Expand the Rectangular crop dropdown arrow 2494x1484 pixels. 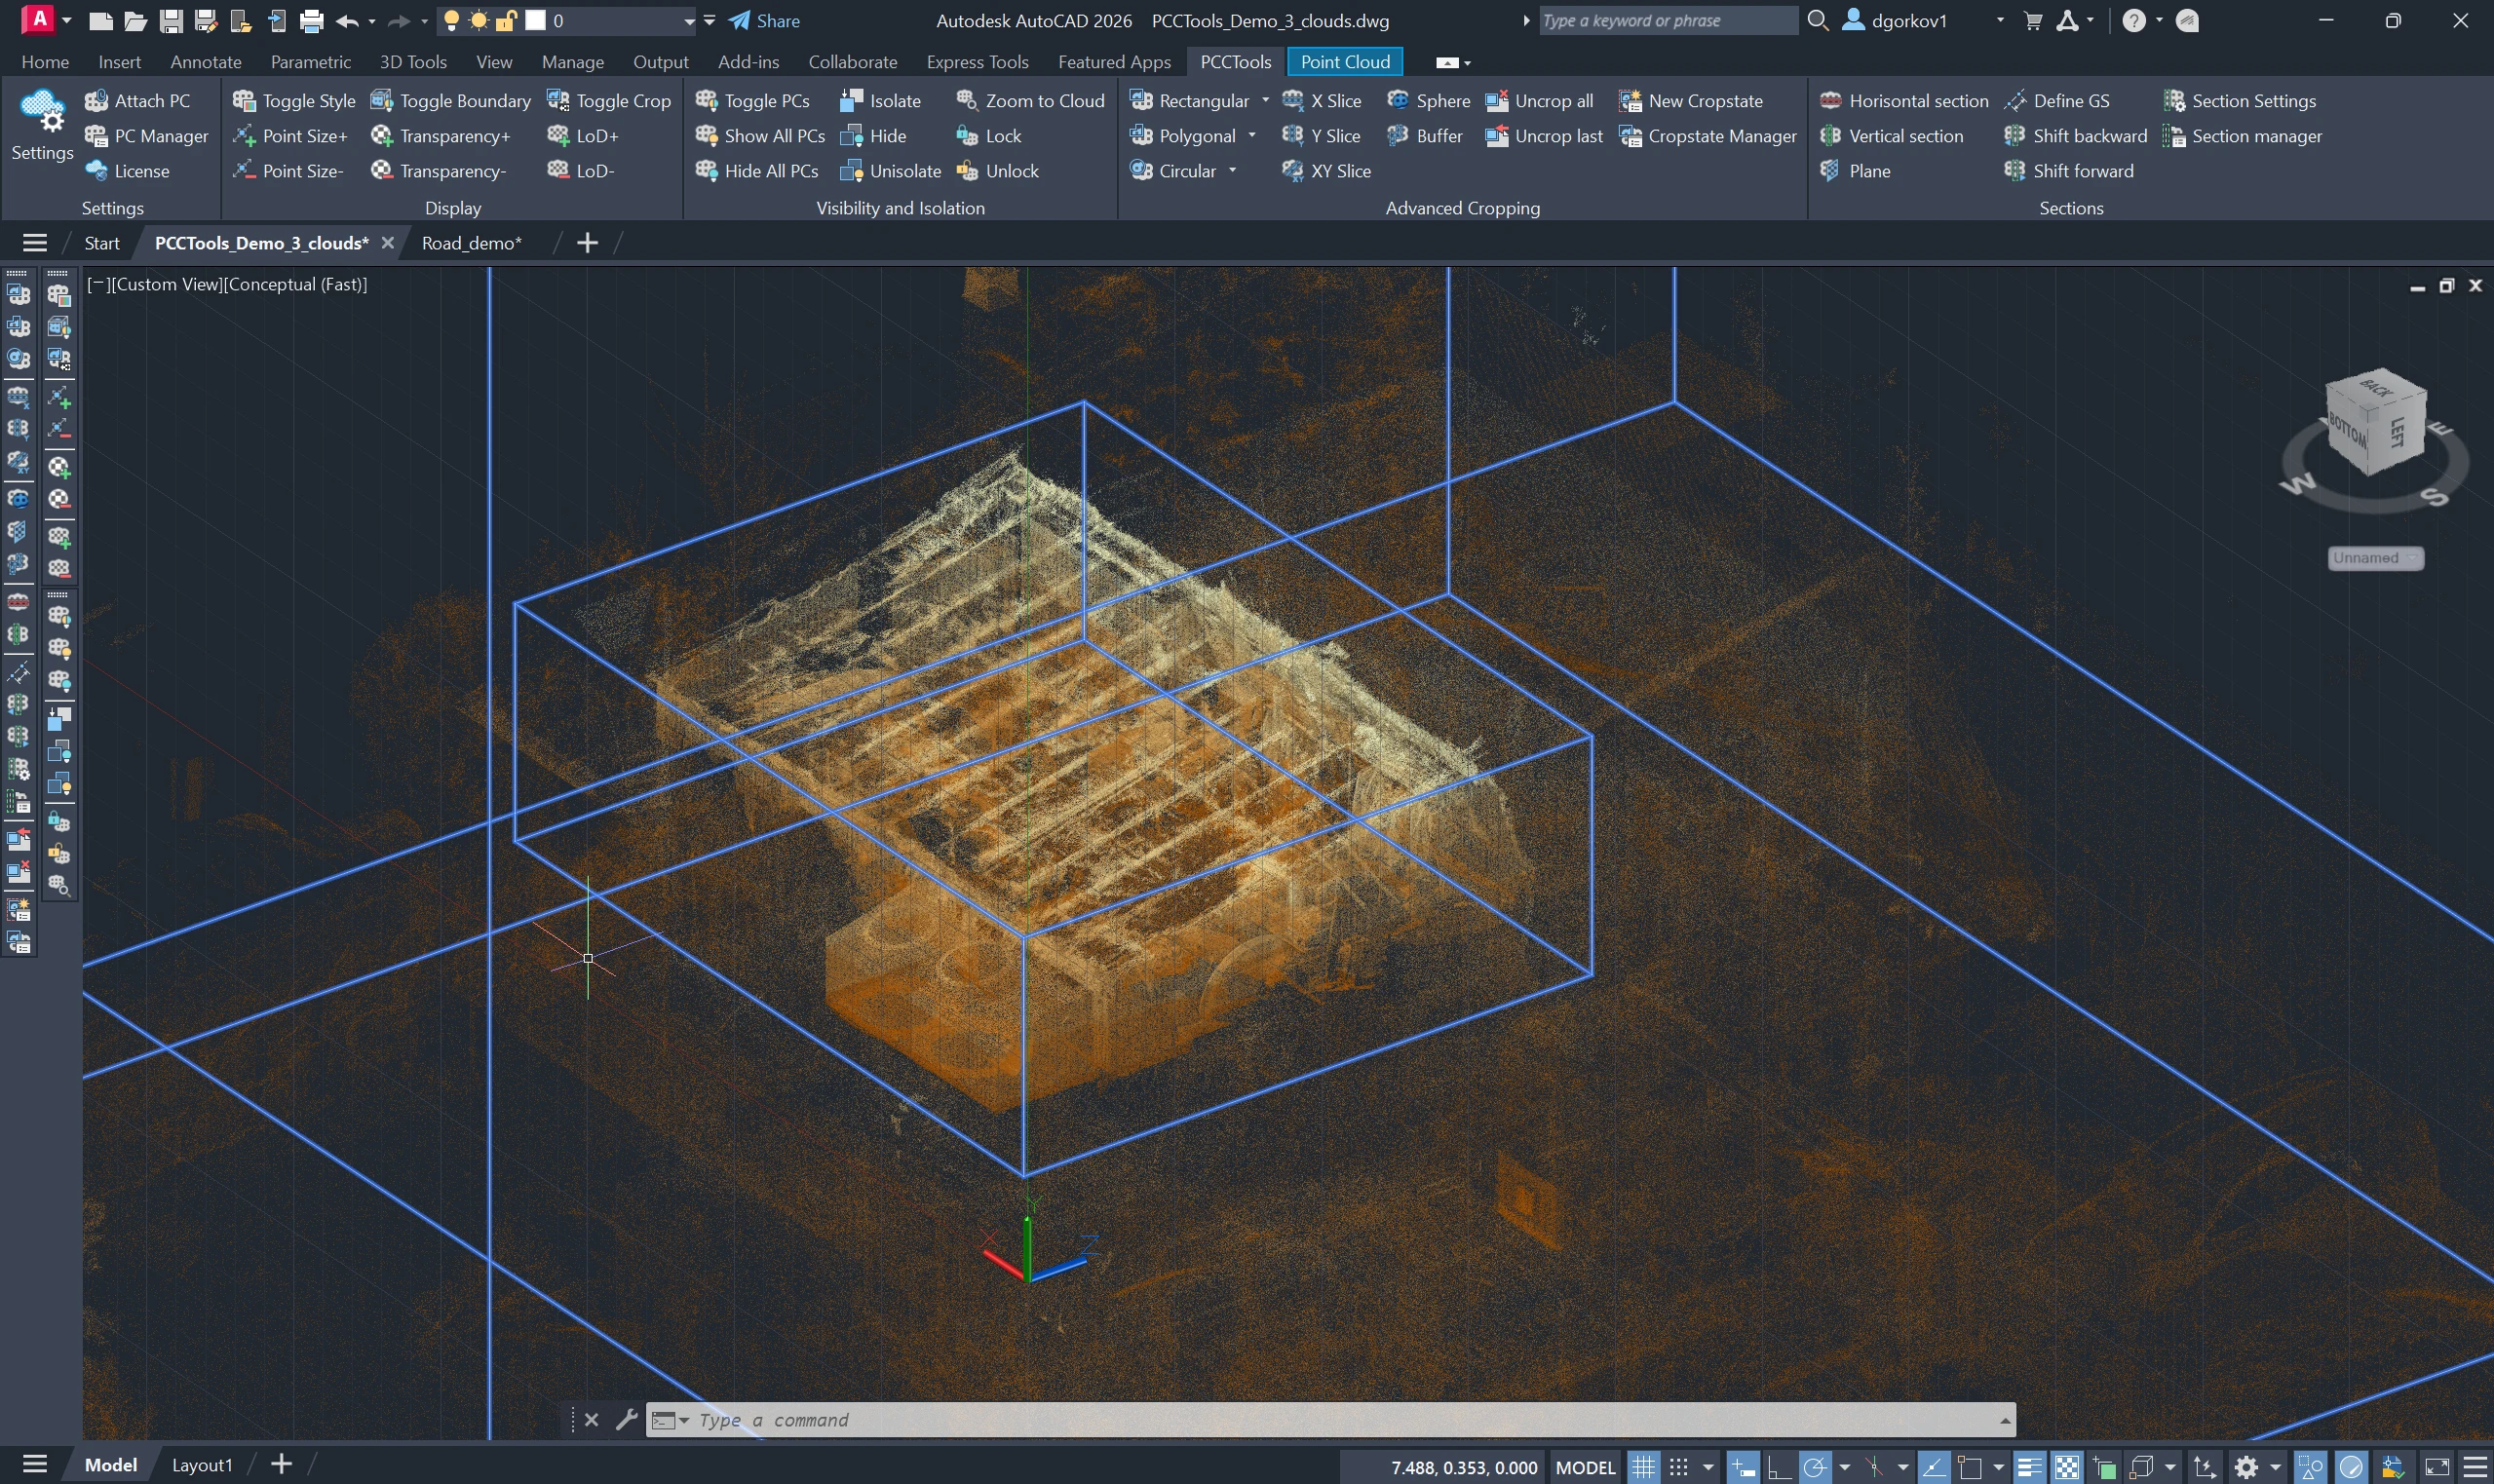(1265, 100)
